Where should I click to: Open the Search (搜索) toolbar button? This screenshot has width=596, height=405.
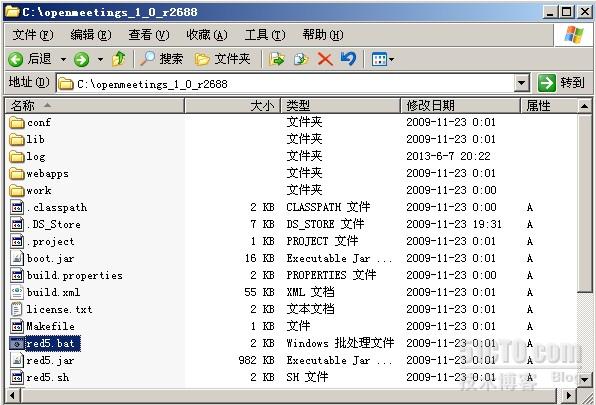(x=162, y=59)
